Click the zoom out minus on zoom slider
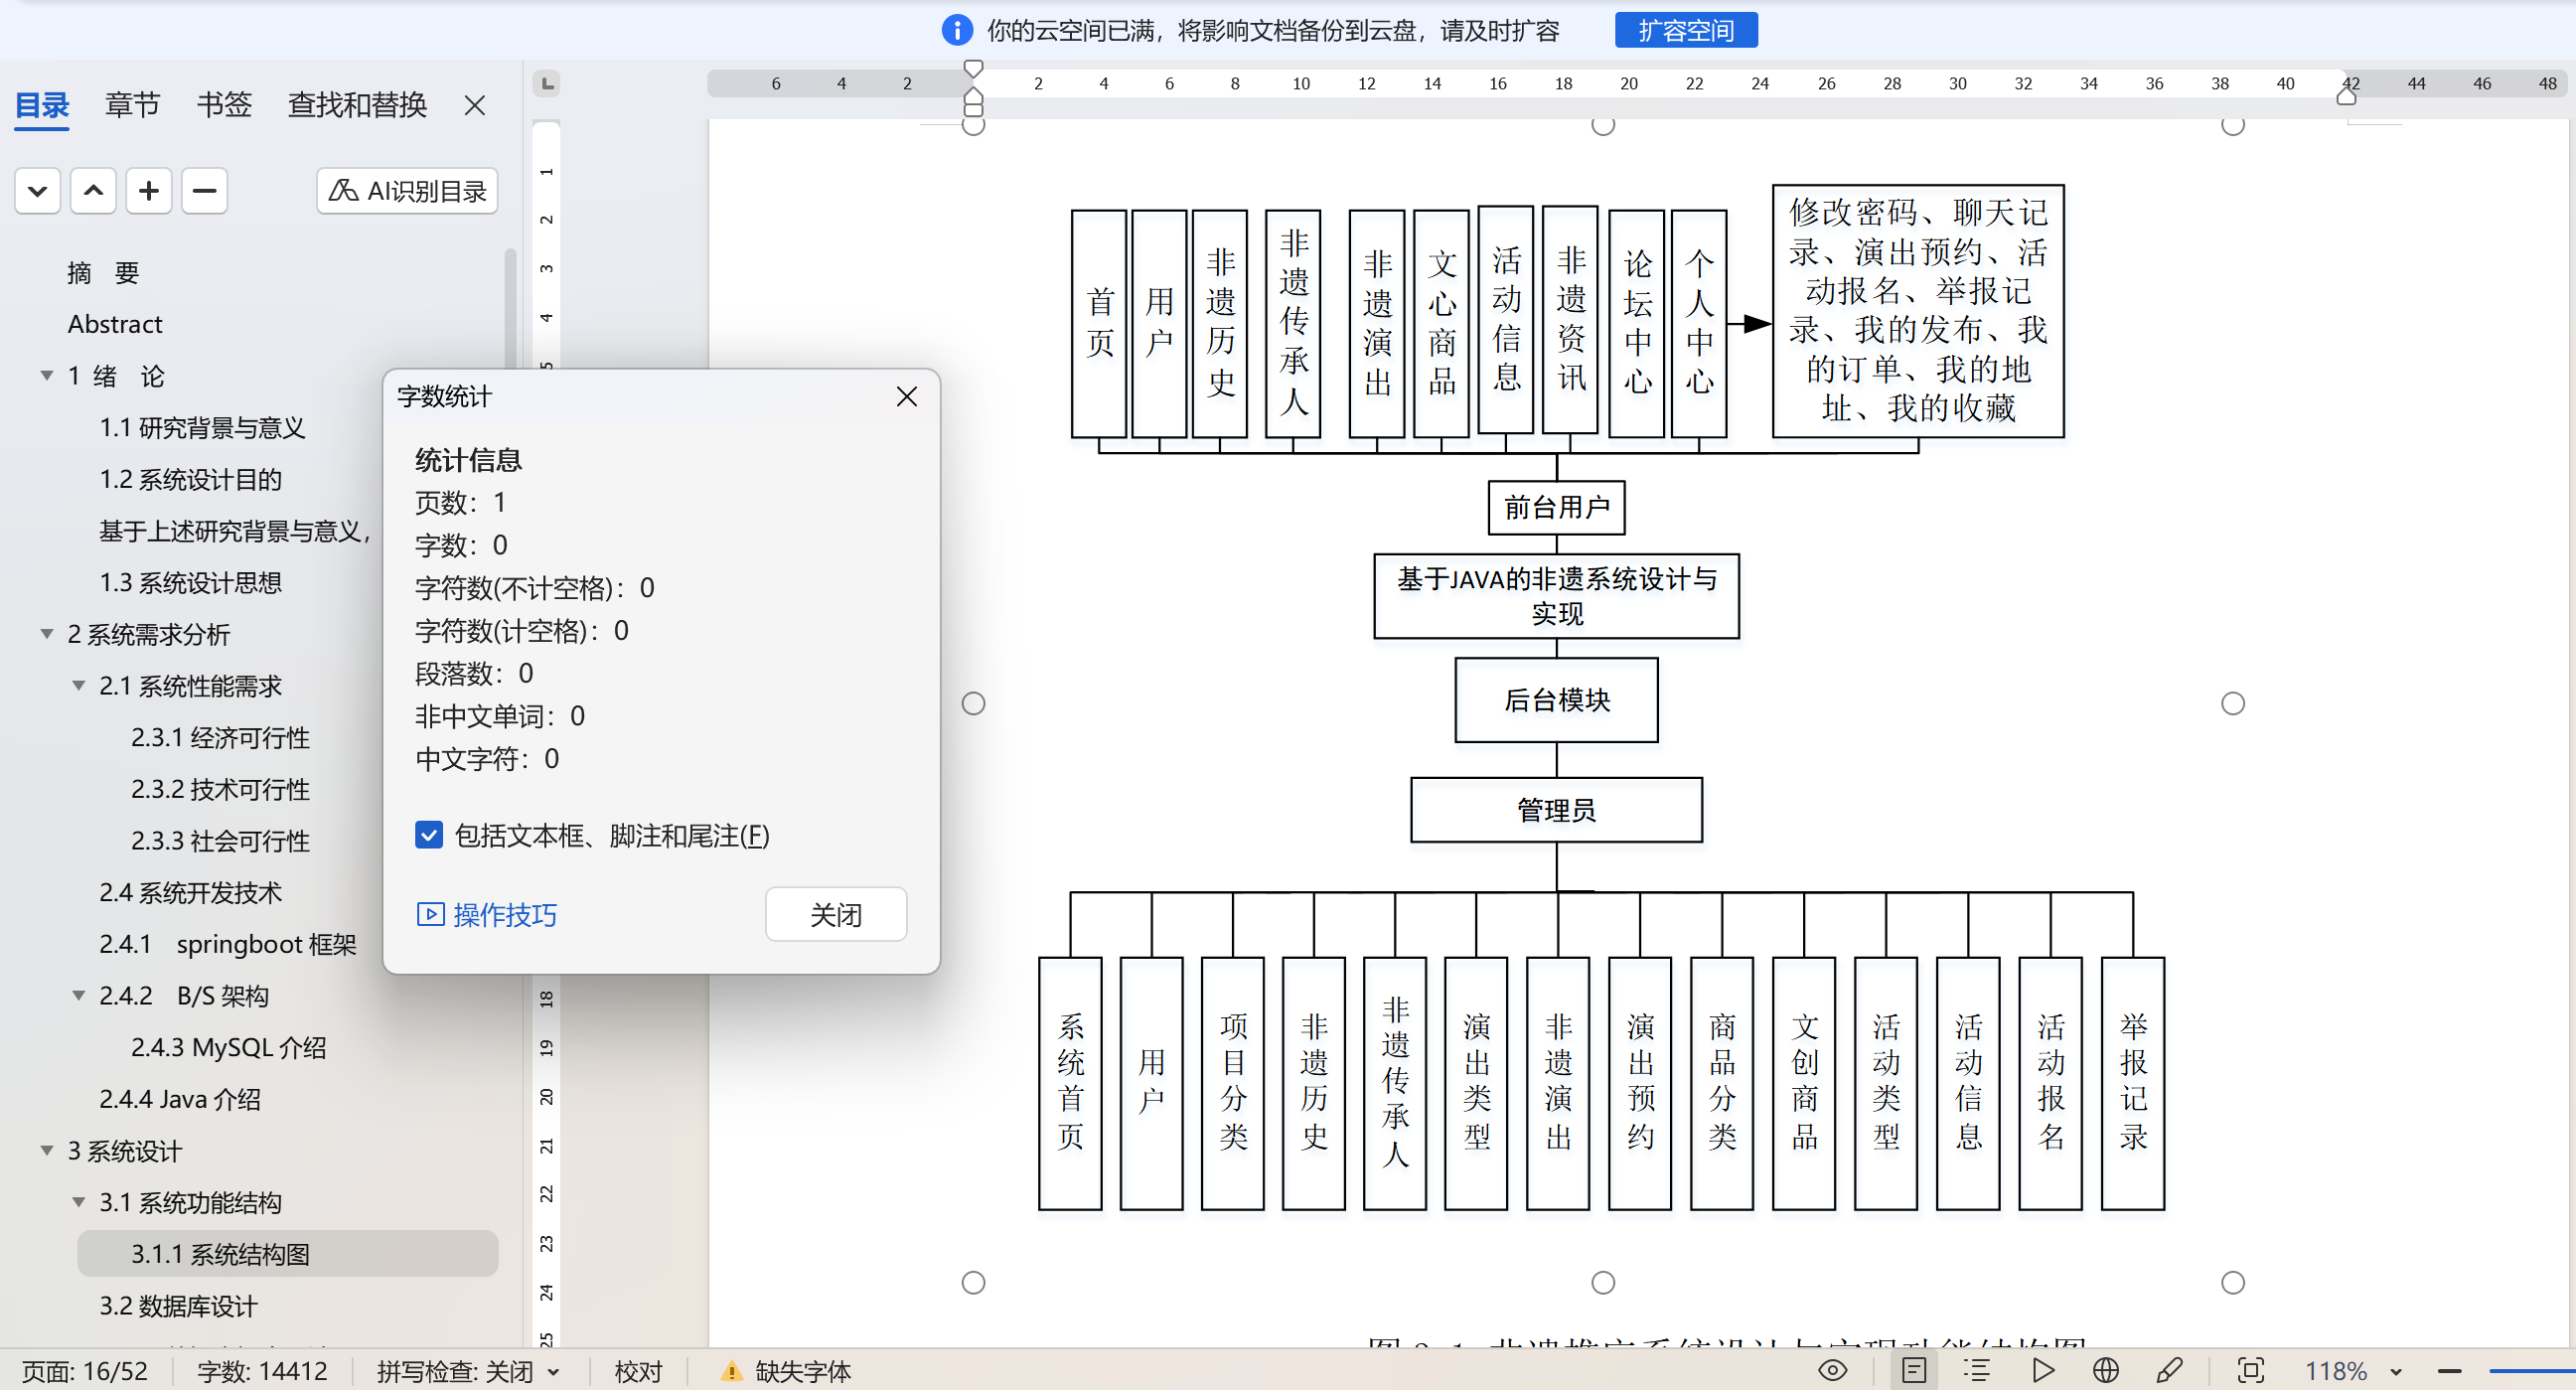 click(x=2449, y=1371)
